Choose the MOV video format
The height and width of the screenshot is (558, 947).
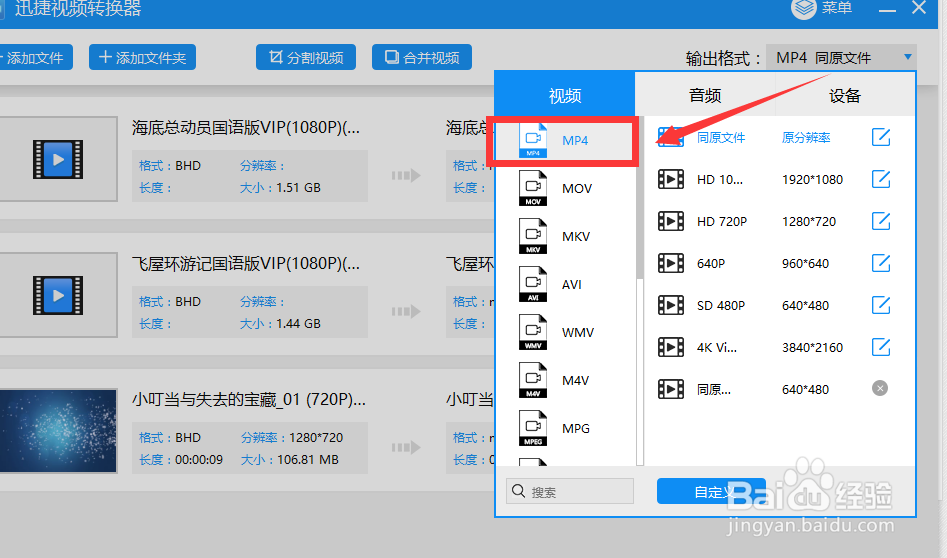click(565, 188)
